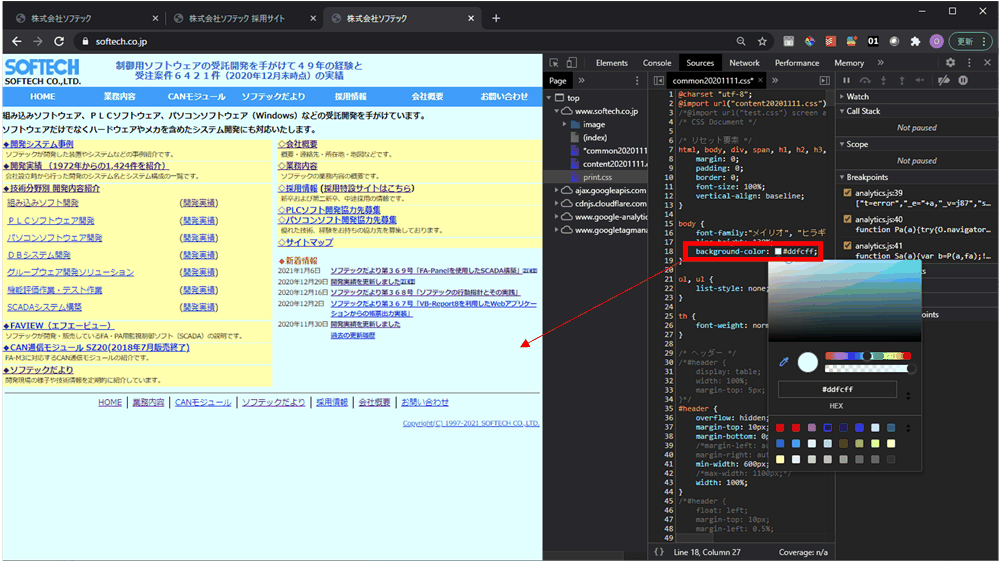1002x562 pixels.
Task: Switch to the 株式会社ソフテック 採用サイト browser tab
Action: point(236,19)
